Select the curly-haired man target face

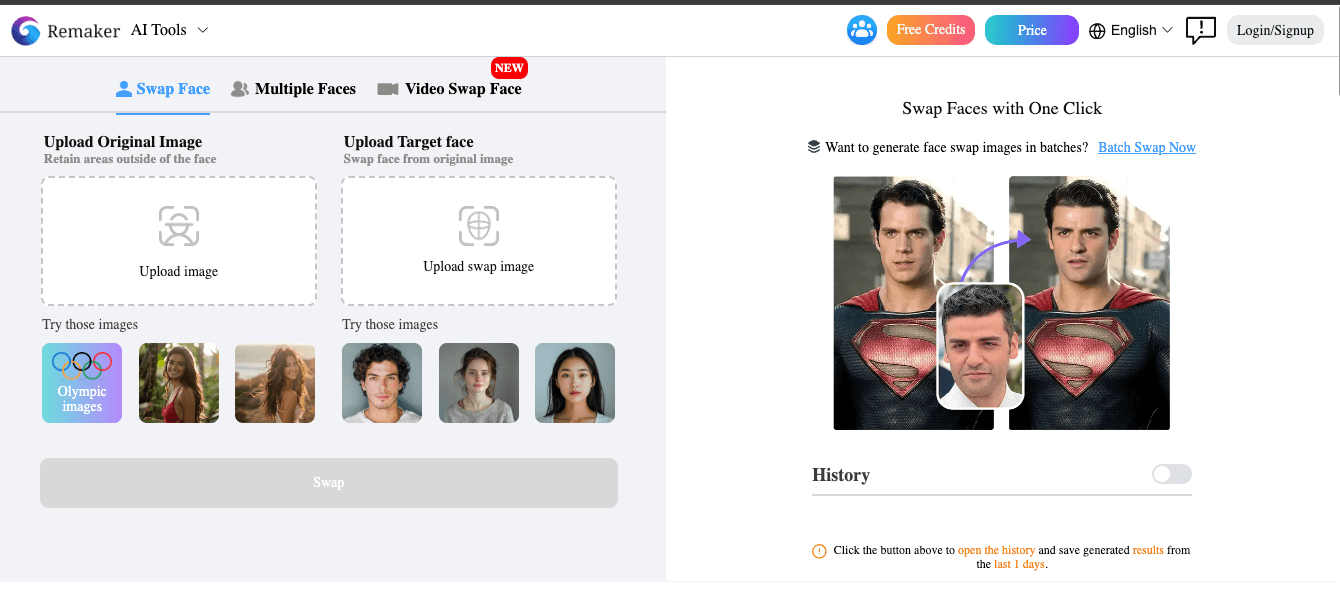tap(382, 383)
